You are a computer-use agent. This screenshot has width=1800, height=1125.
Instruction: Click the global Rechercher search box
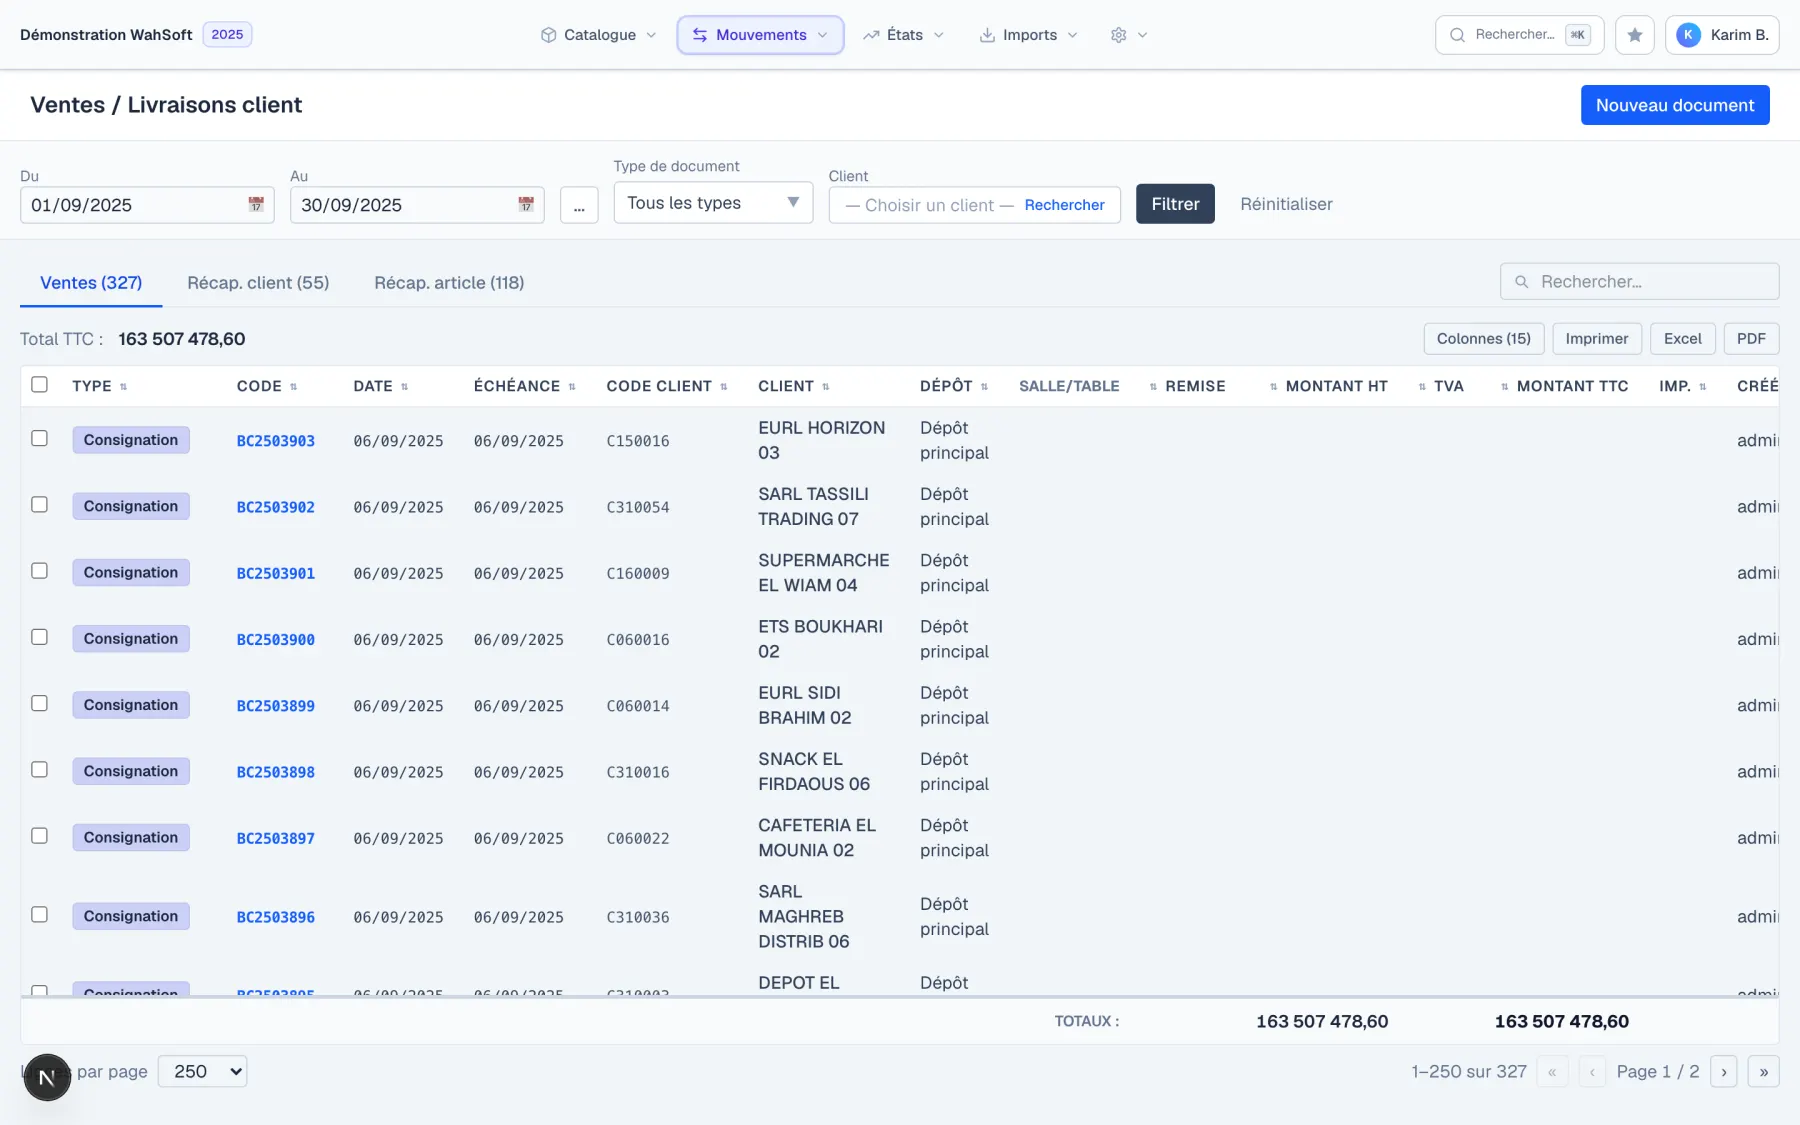coord(1519,35)
